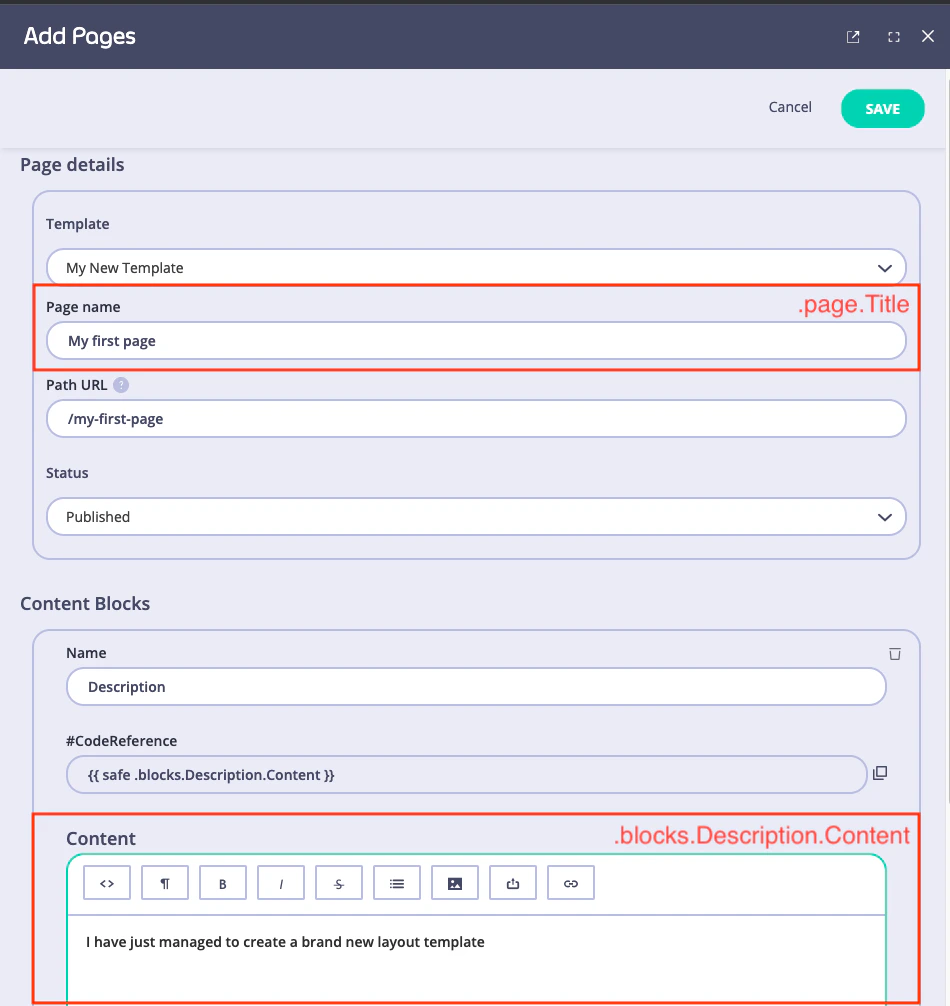950x1006 pixels.
Task: Expand the dialog to fullscreen
Action: [892, 36]
